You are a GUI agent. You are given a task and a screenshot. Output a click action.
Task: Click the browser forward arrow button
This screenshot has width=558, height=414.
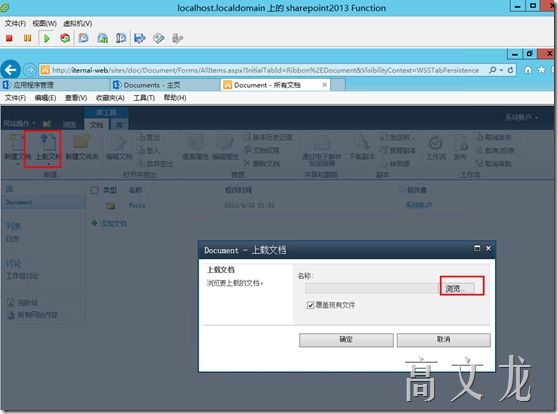pyautogui.click(x=30, y=70)
